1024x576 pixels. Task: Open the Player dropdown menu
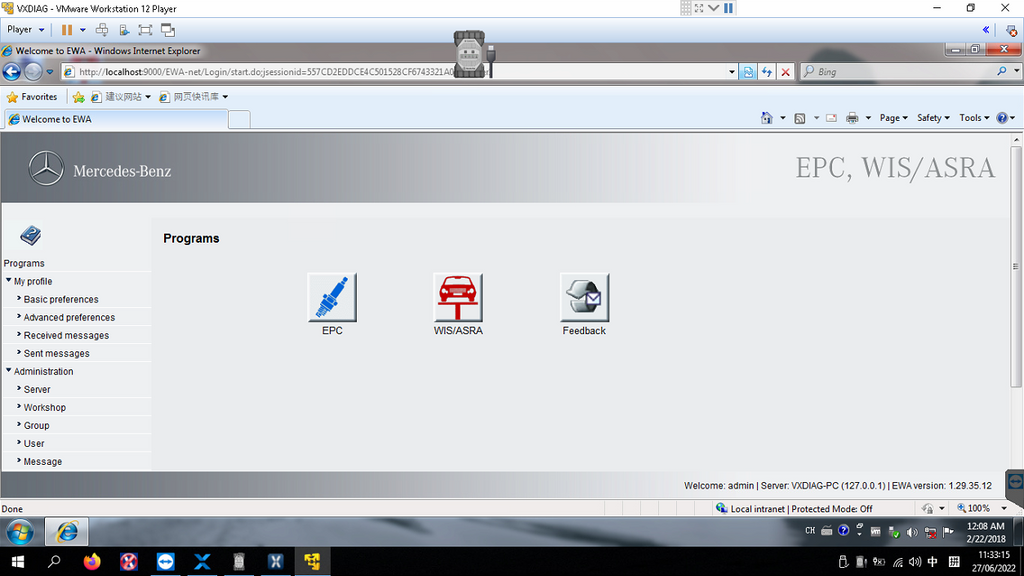pyautogui.click(x=26, y=30)
